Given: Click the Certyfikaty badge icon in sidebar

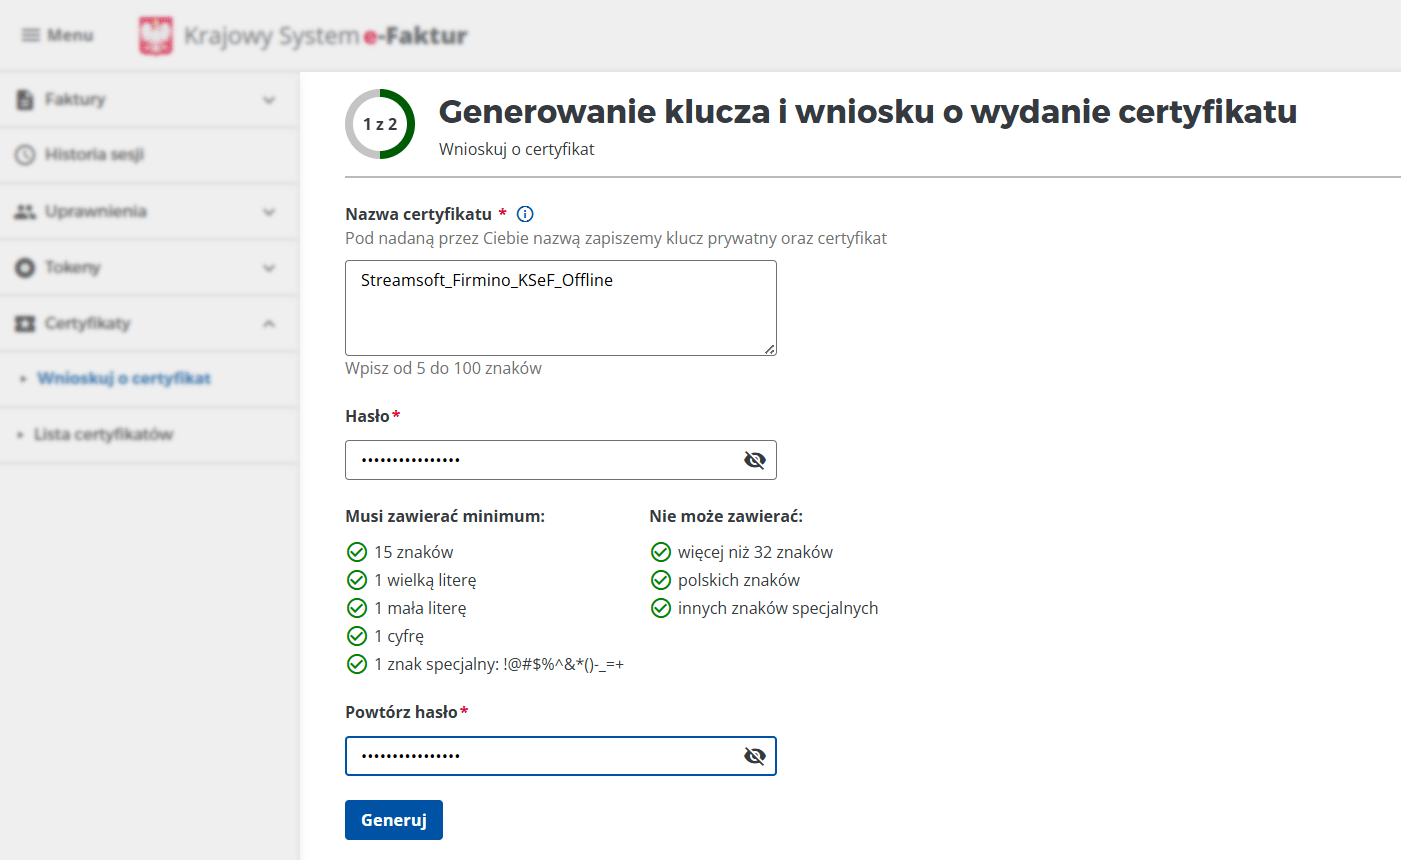Looking at the screenshot, I should tap(23, 323).
